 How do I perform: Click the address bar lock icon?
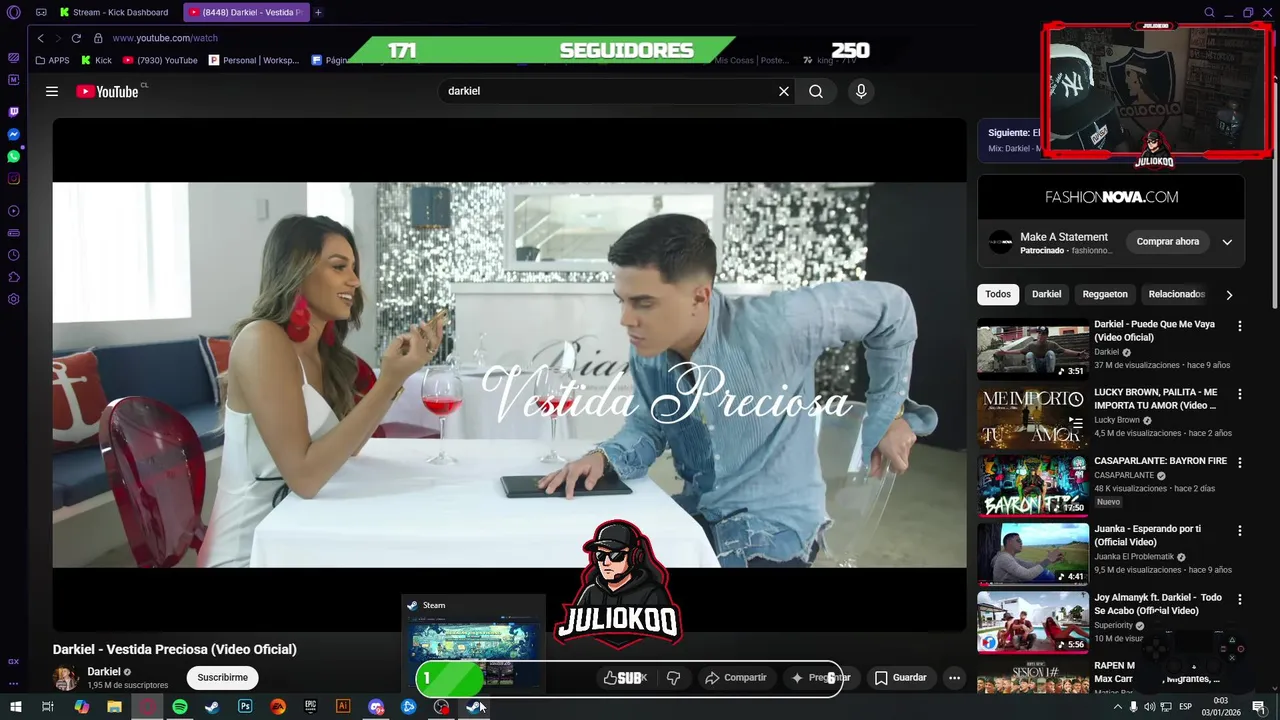98,38
